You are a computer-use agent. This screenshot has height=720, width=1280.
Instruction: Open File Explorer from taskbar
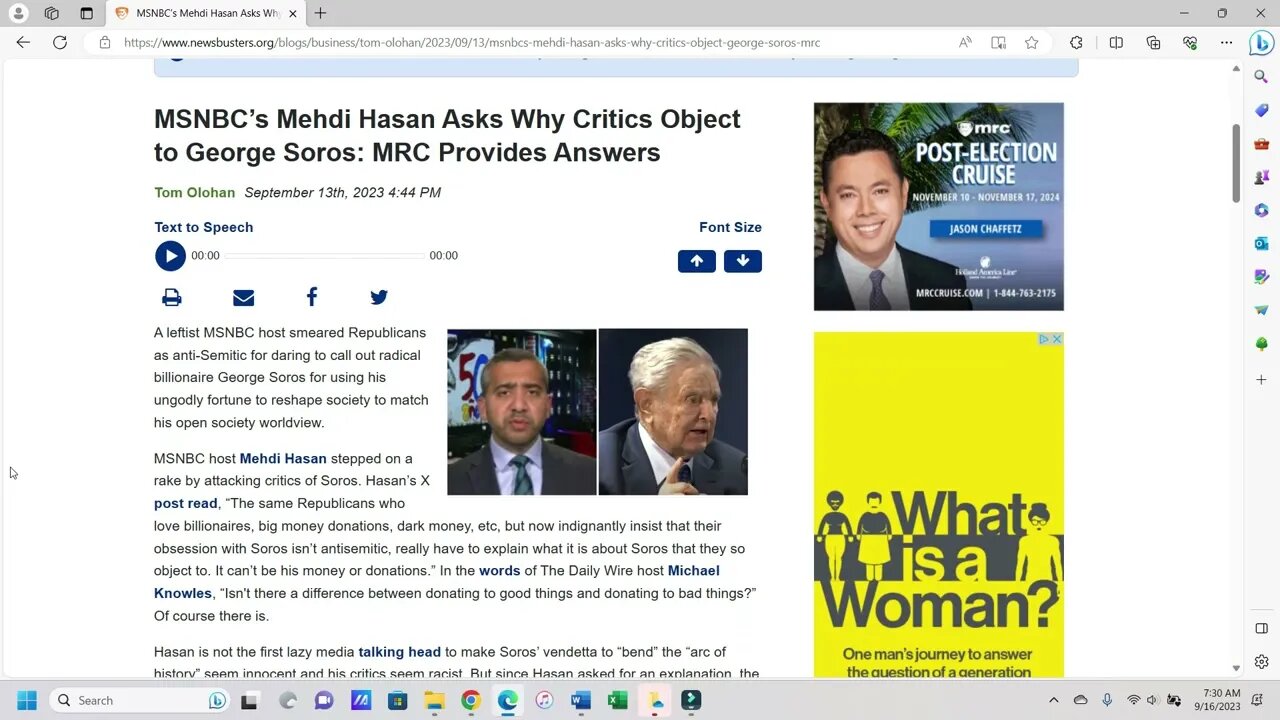434,700
